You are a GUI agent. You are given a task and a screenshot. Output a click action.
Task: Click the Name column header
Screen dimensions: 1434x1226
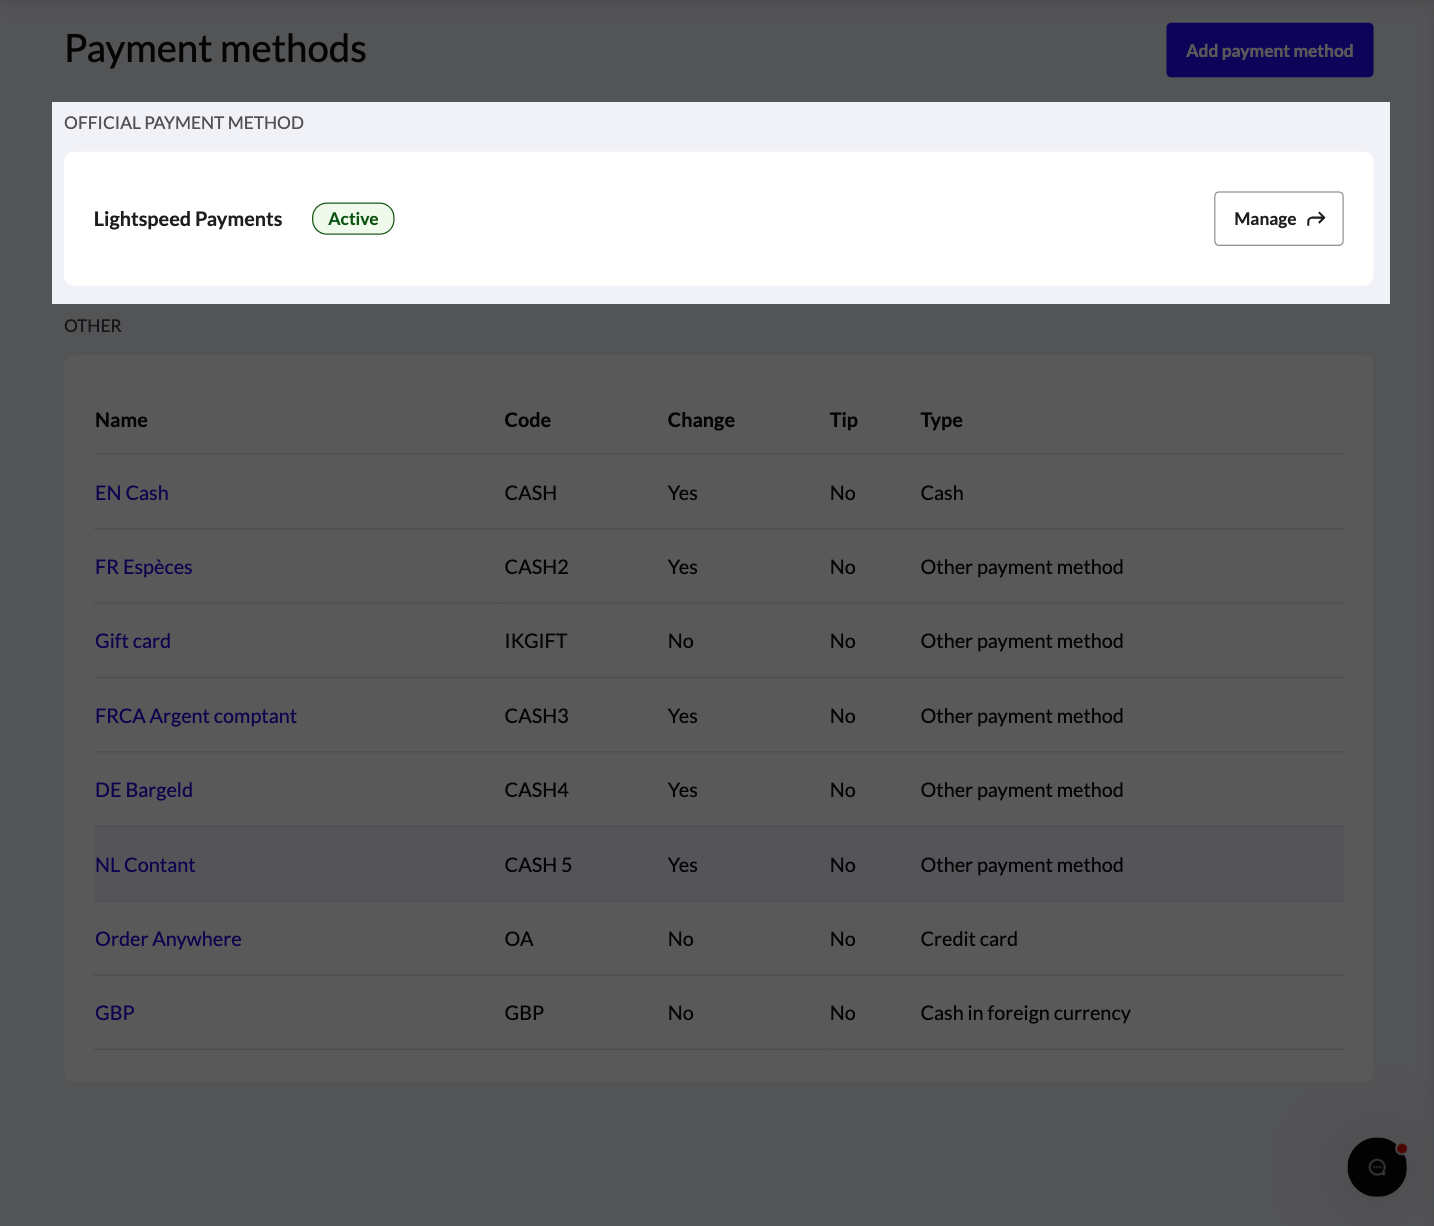point(121,420)
